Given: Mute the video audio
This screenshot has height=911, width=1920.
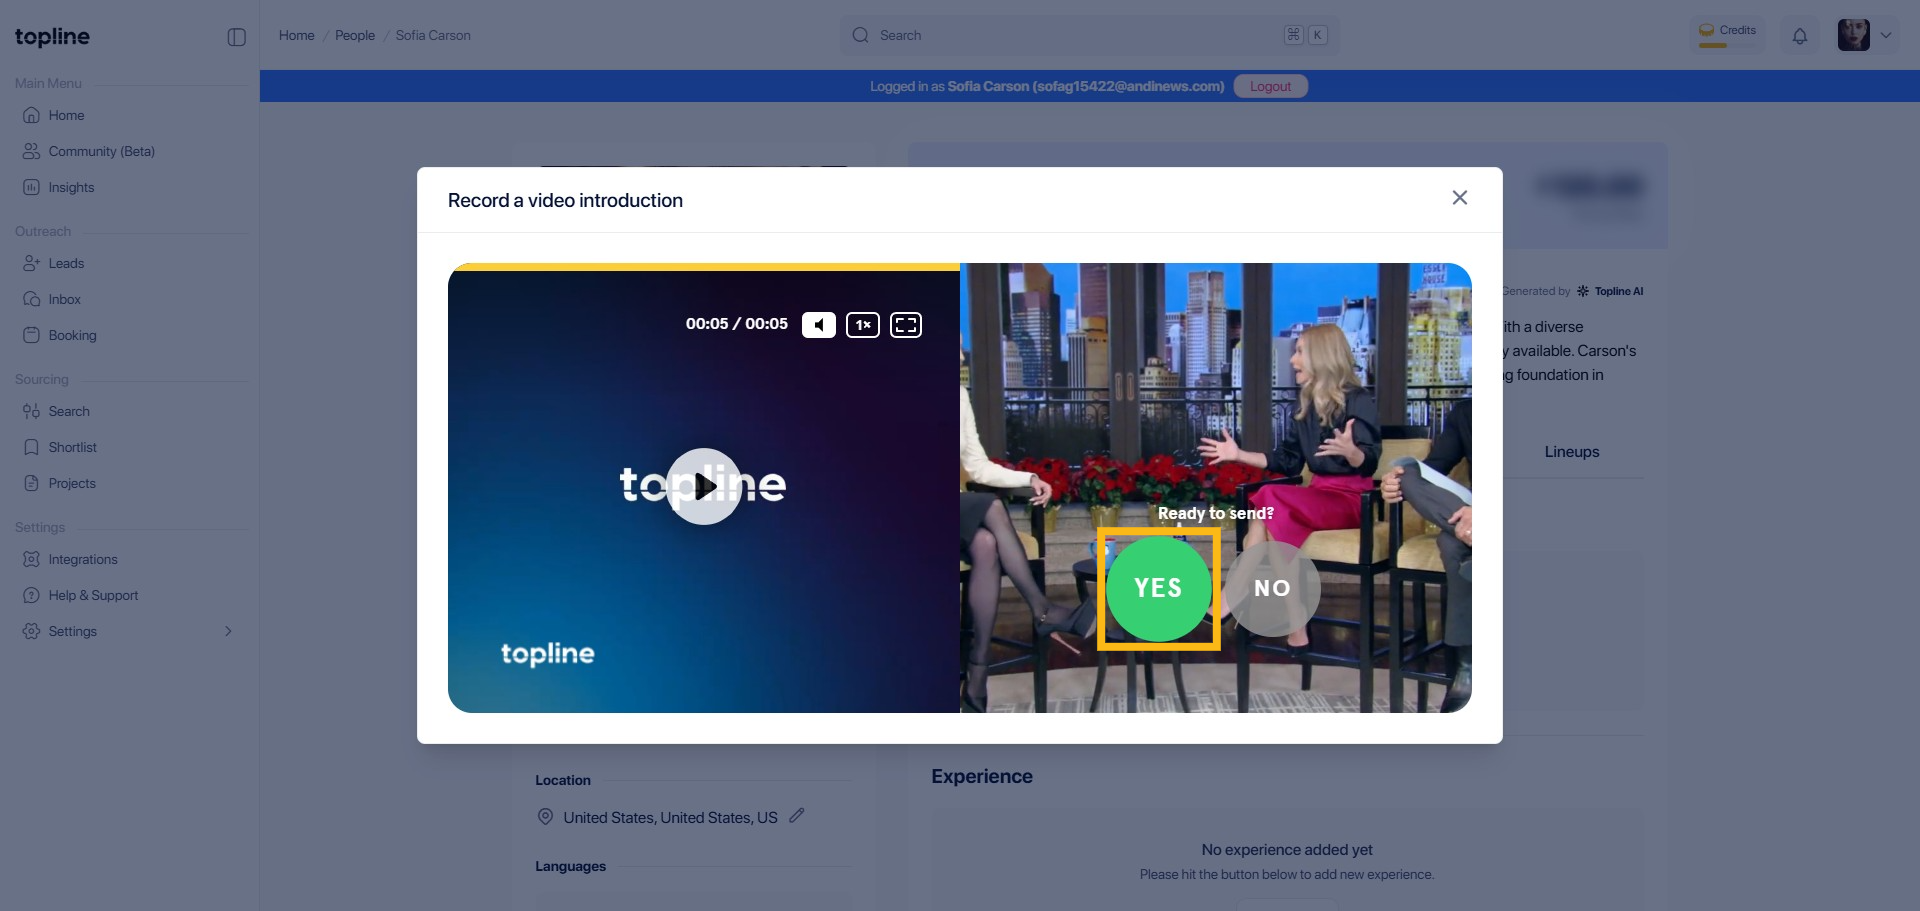Looking at the screenshot, I should coord(818,325).
